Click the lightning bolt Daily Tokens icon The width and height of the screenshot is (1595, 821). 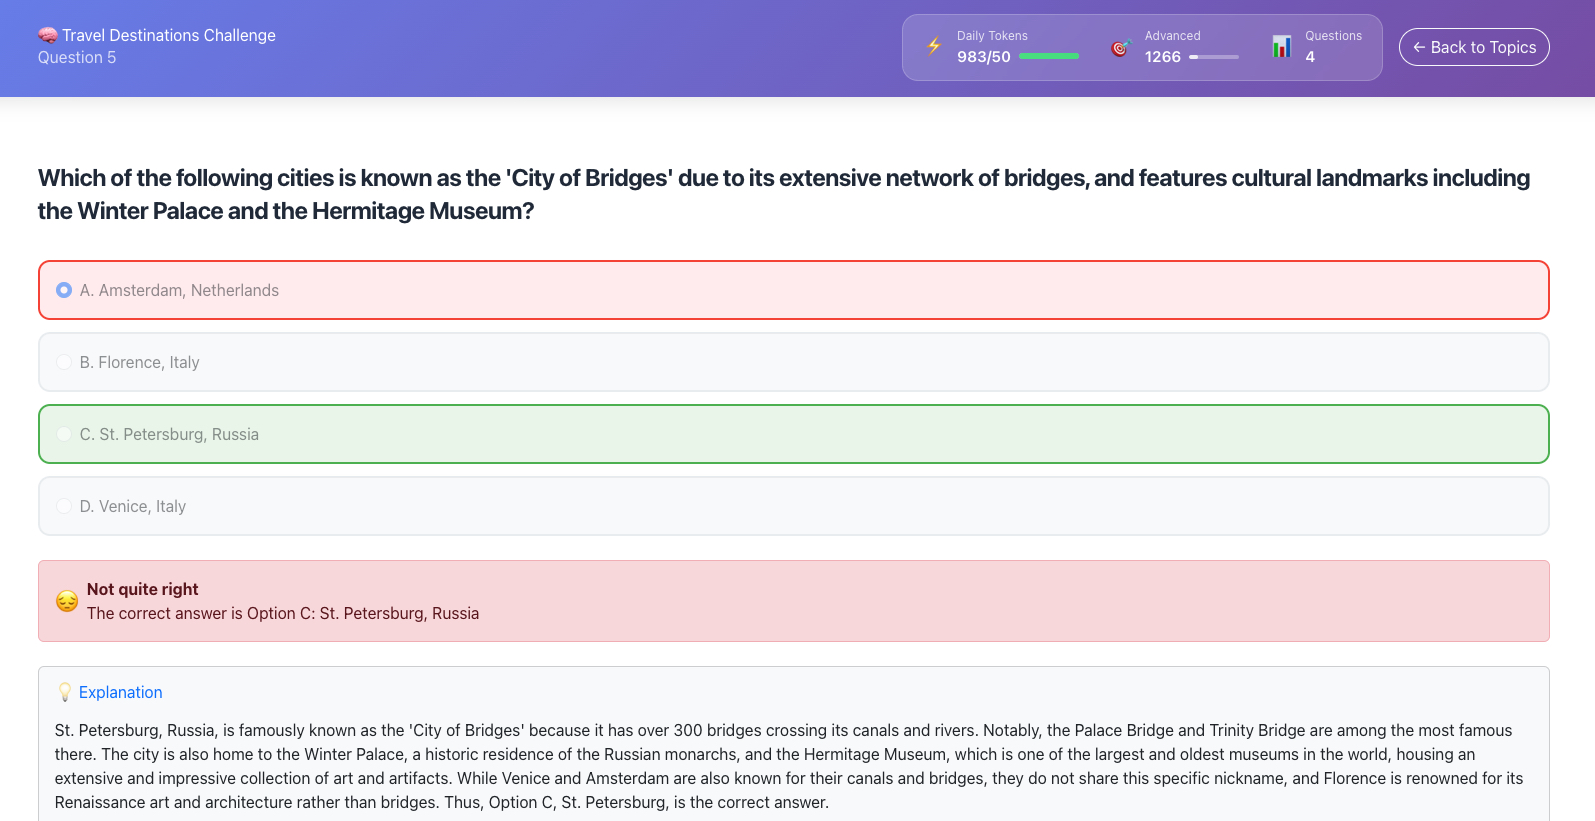(934, 46)
